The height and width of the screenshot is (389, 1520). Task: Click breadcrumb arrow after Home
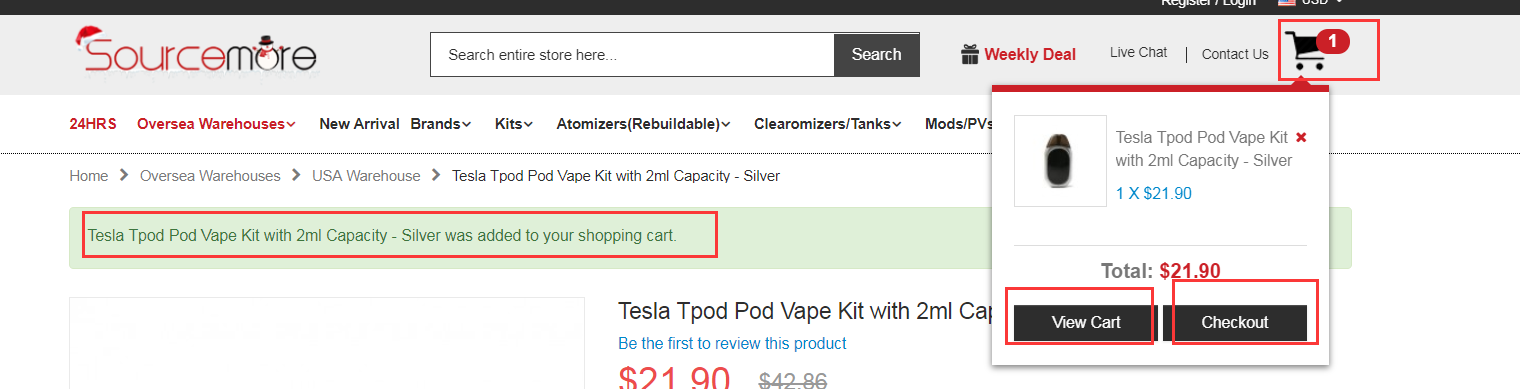[x=124, y=175]
